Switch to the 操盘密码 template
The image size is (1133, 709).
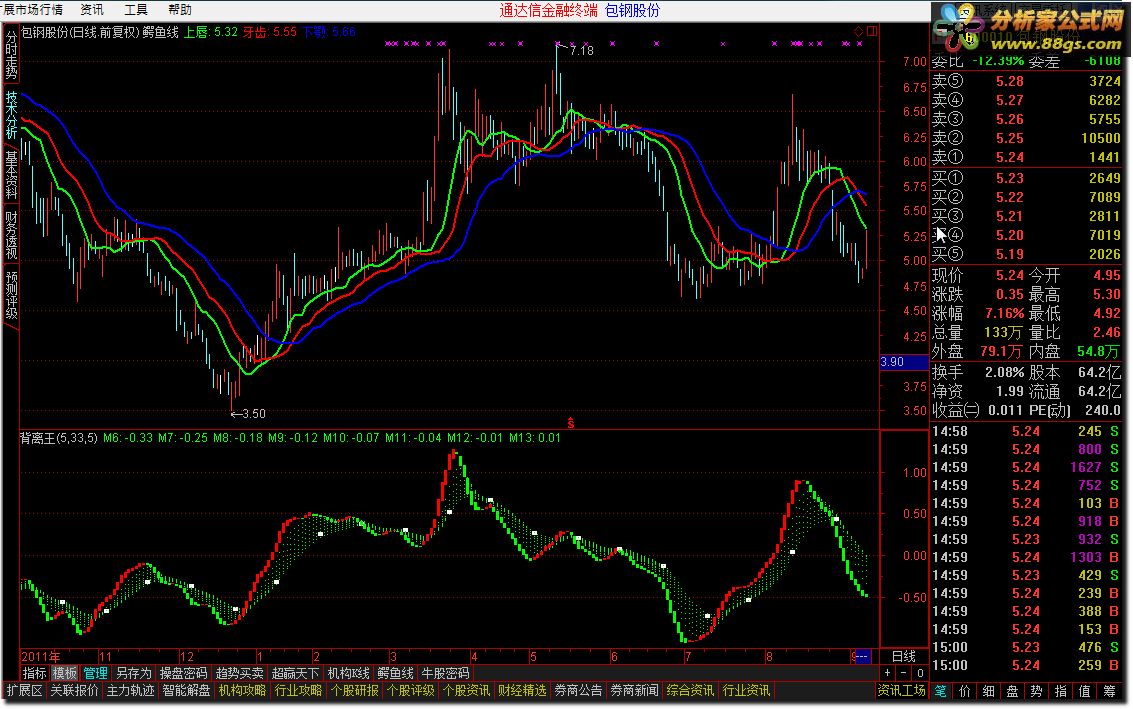pyautogui.click(x=184, y=673)
